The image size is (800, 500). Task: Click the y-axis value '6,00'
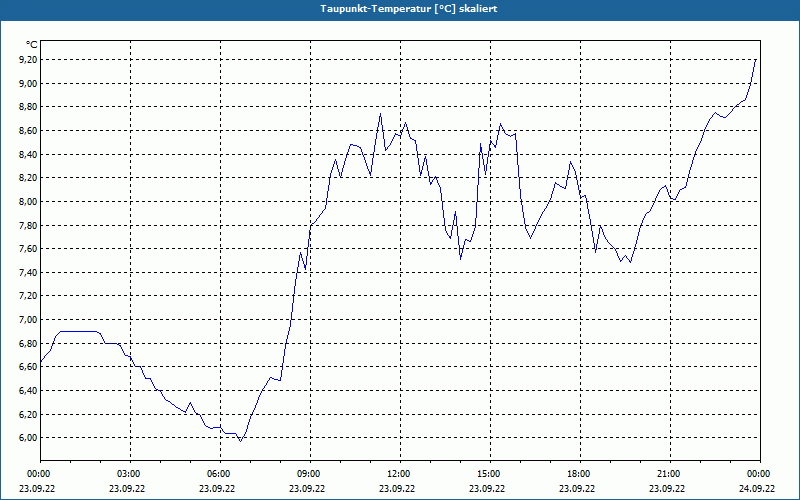29,438
